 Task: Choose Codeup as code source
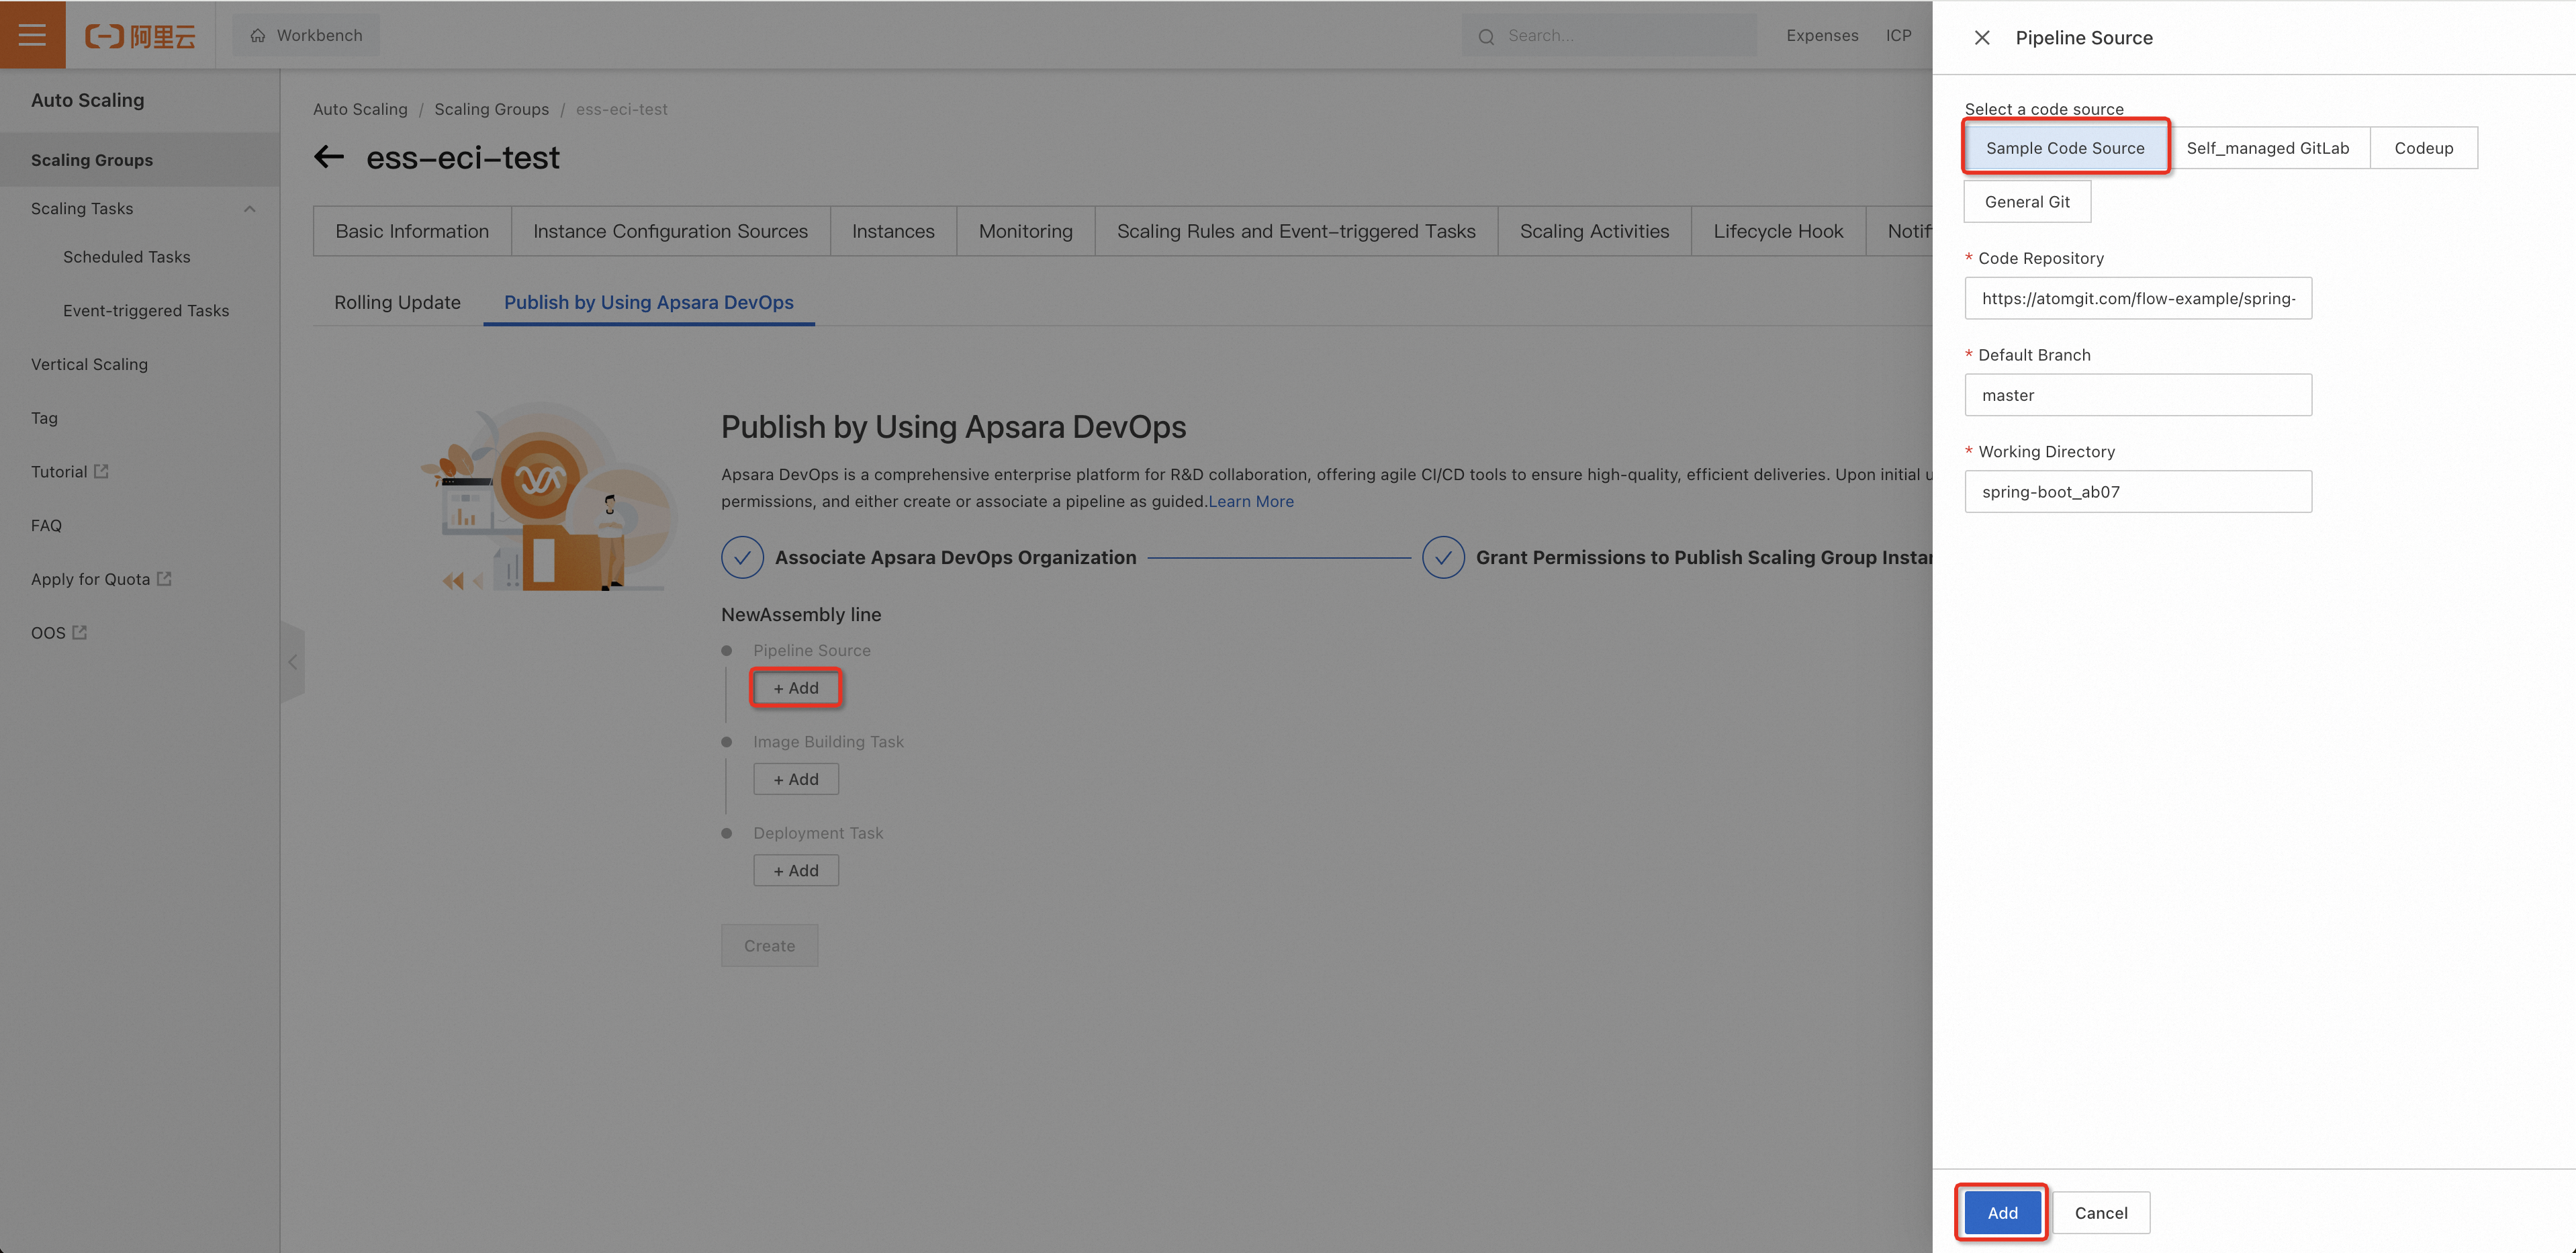(2422, 148)
